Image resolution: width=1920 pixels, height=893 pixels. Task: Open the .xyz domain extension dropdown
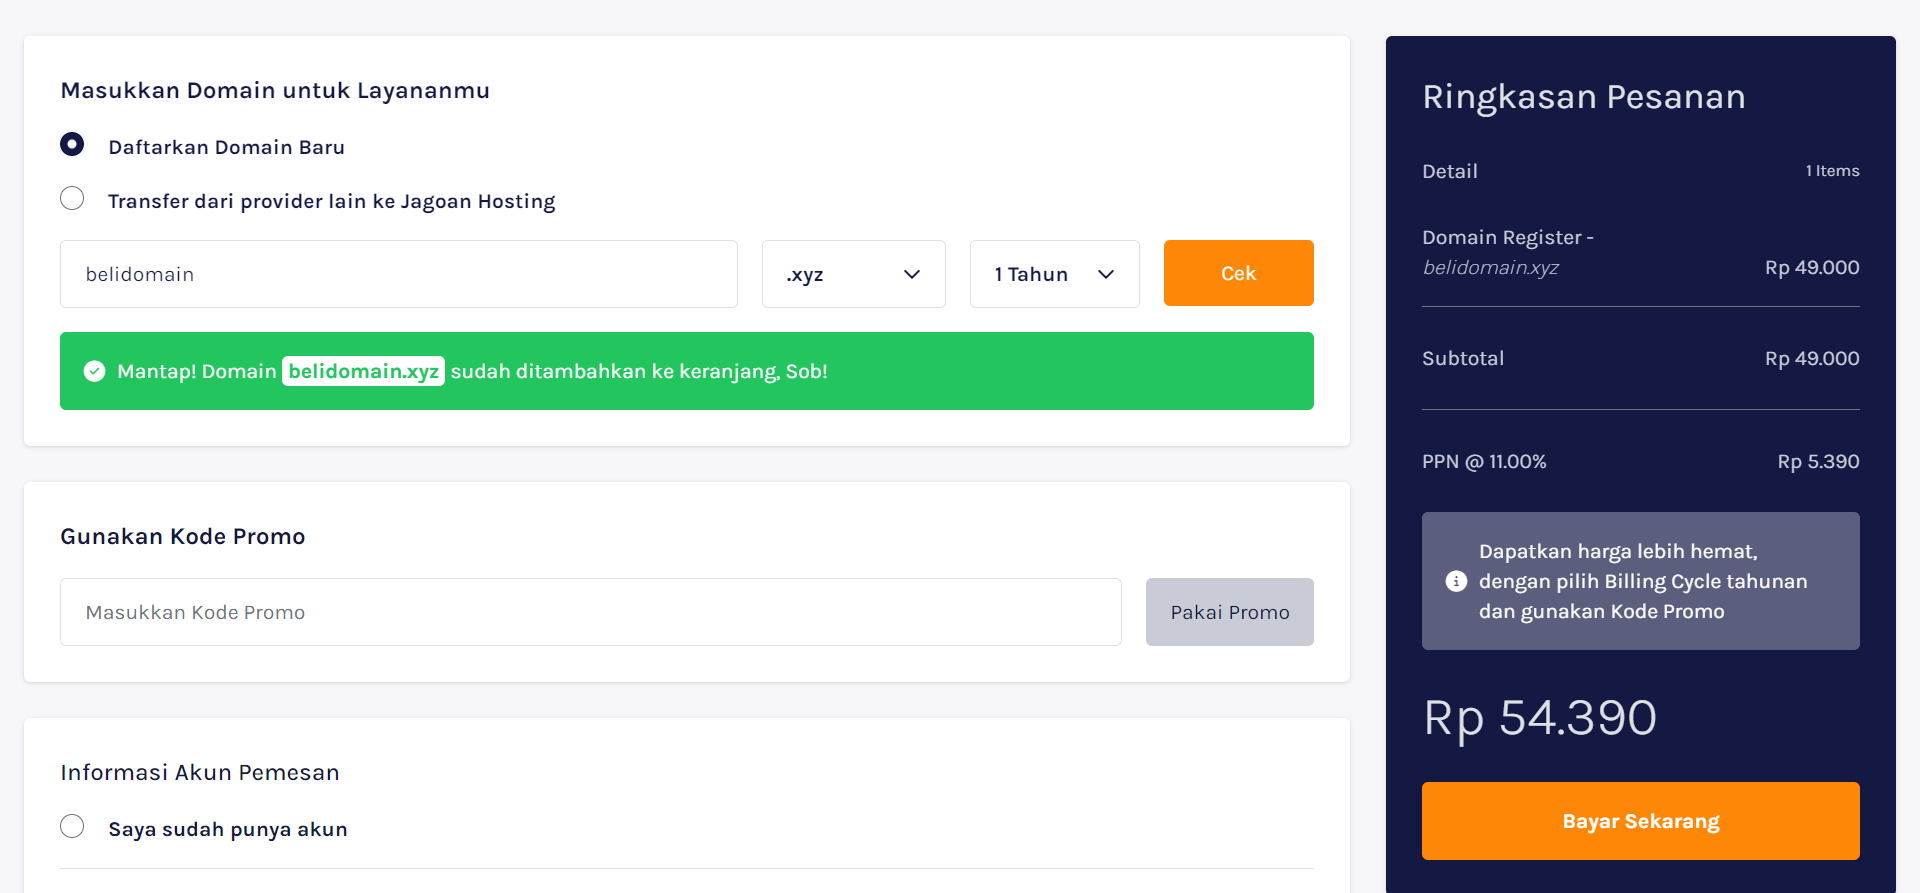click(x=853, y=274)
